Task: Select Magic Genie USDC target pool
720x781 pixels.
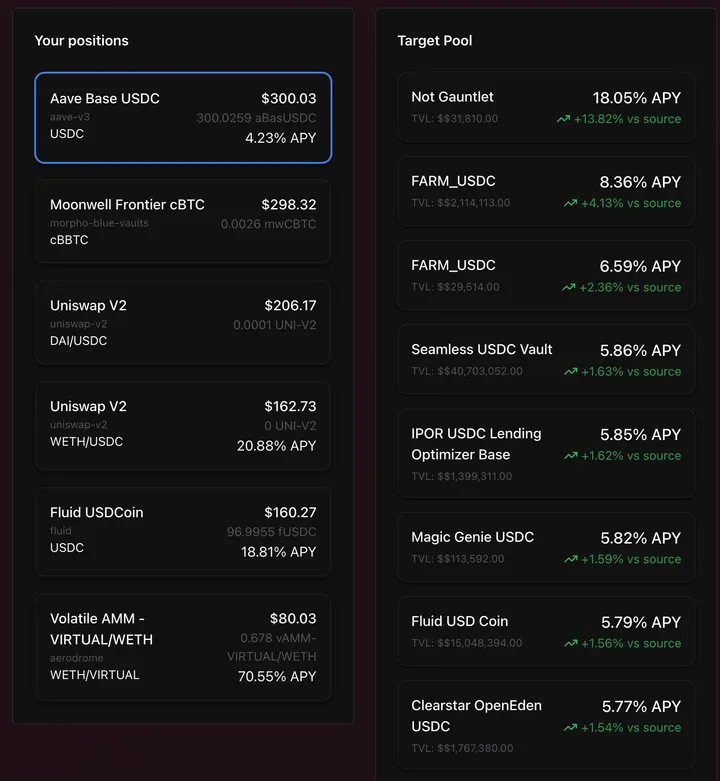Action: pos(546,547)
